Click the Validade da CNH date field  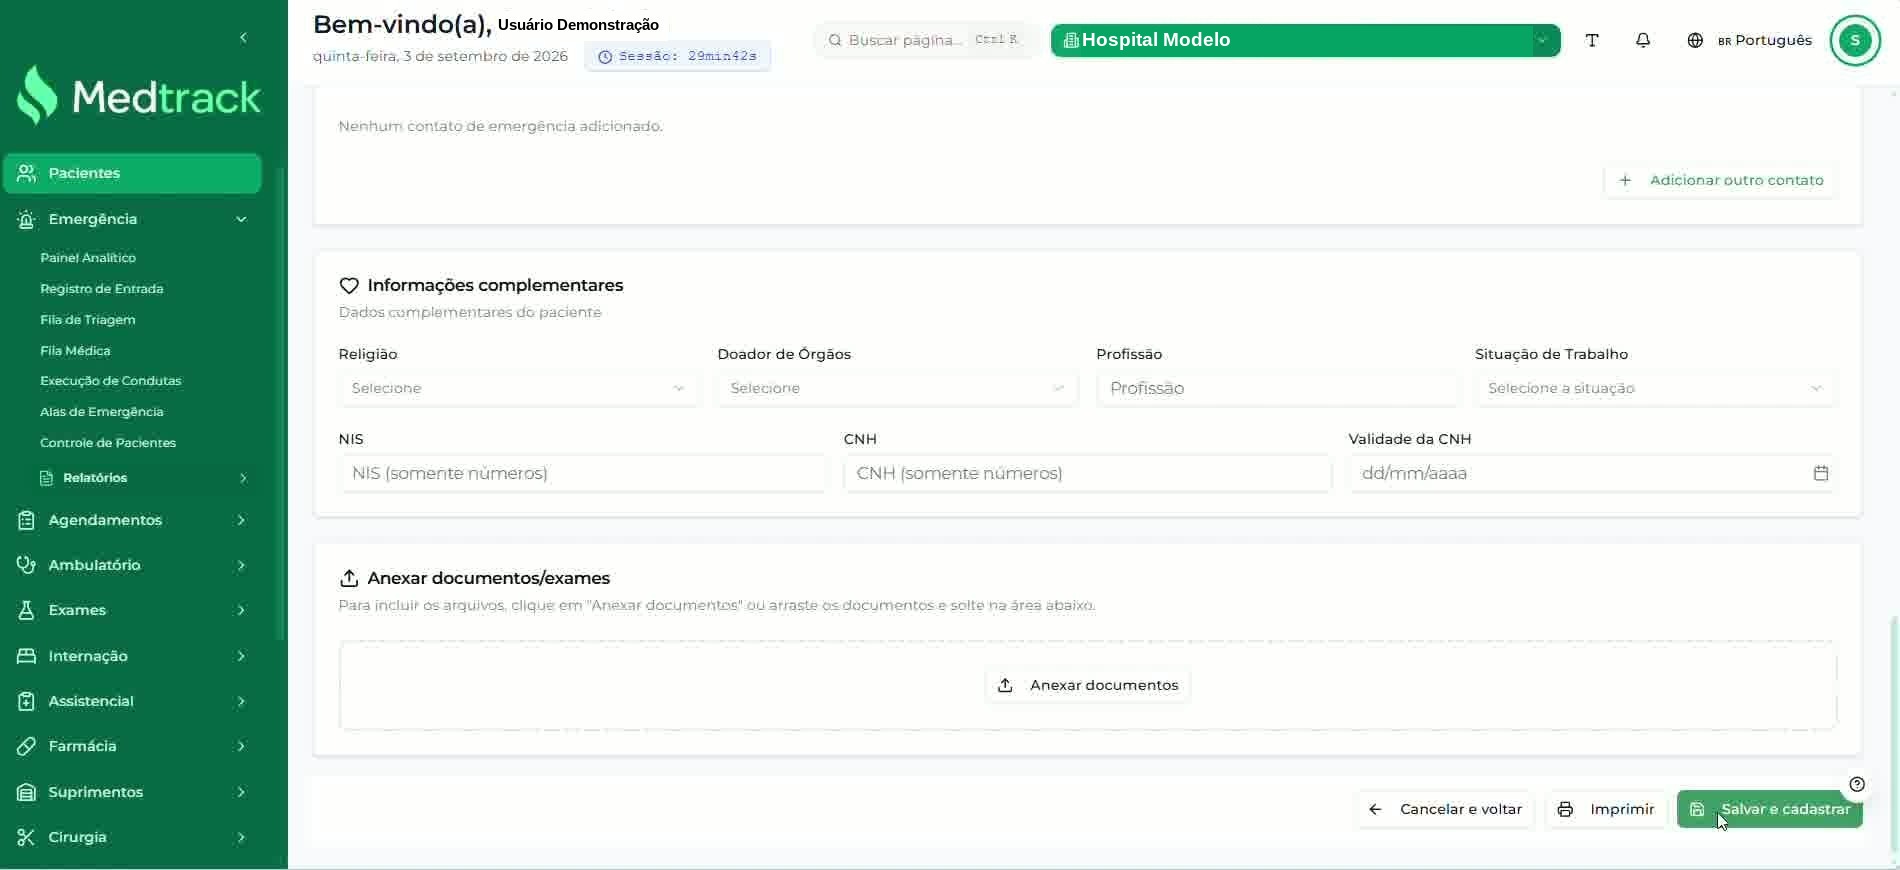tap(1592, 473)
